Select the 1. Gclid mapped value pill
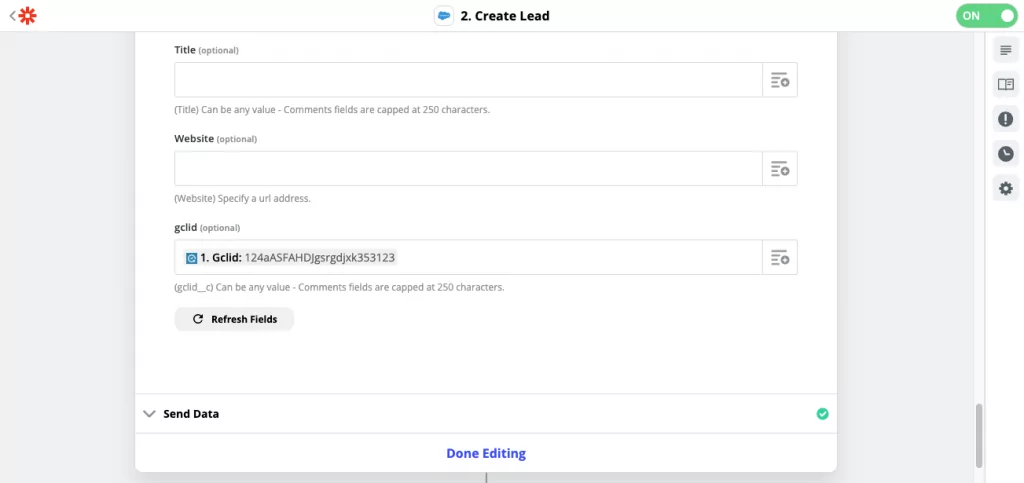 pyautogui.click(x=291, y=258)
